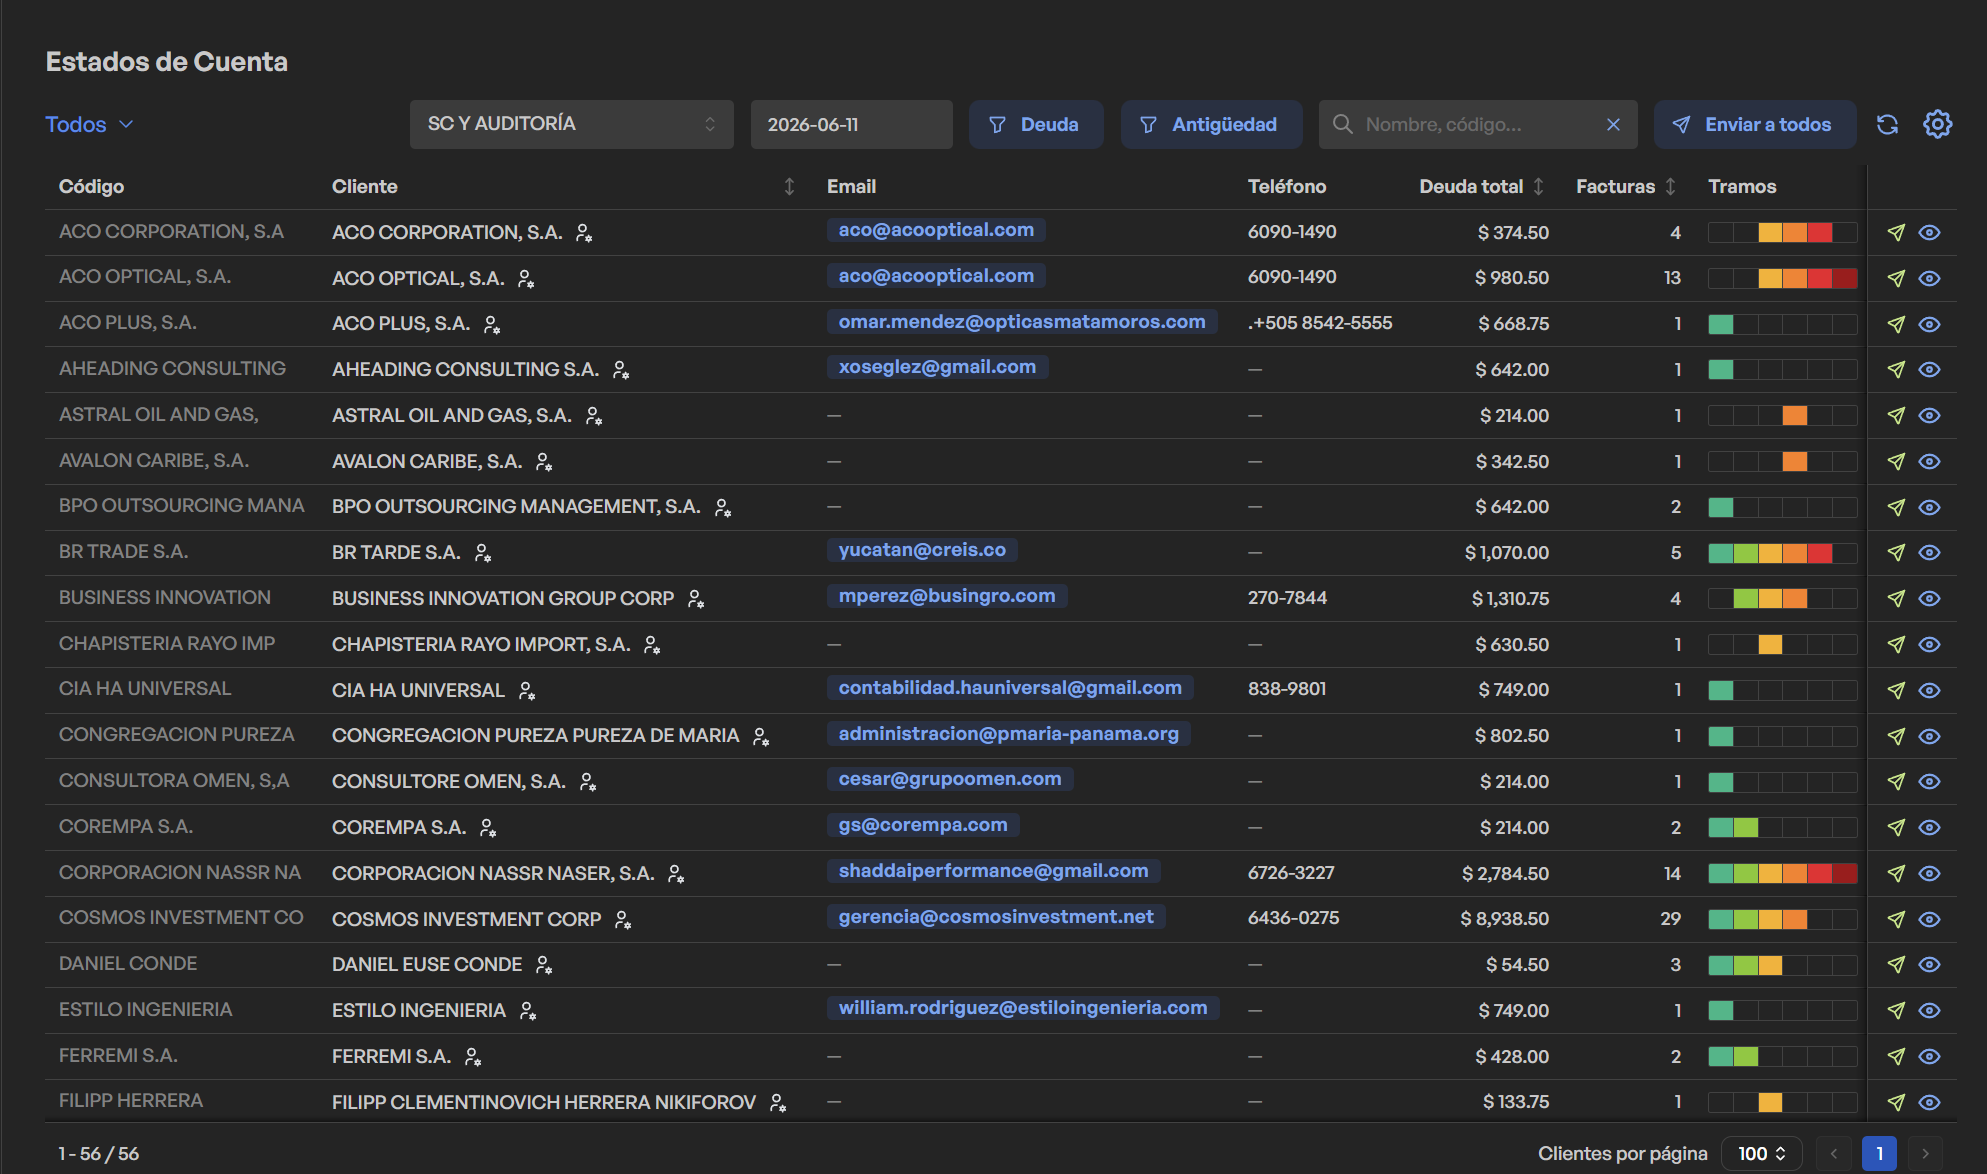1987x1174 pixels.
Task: Open the settings gear icon
Action: 1937,124
